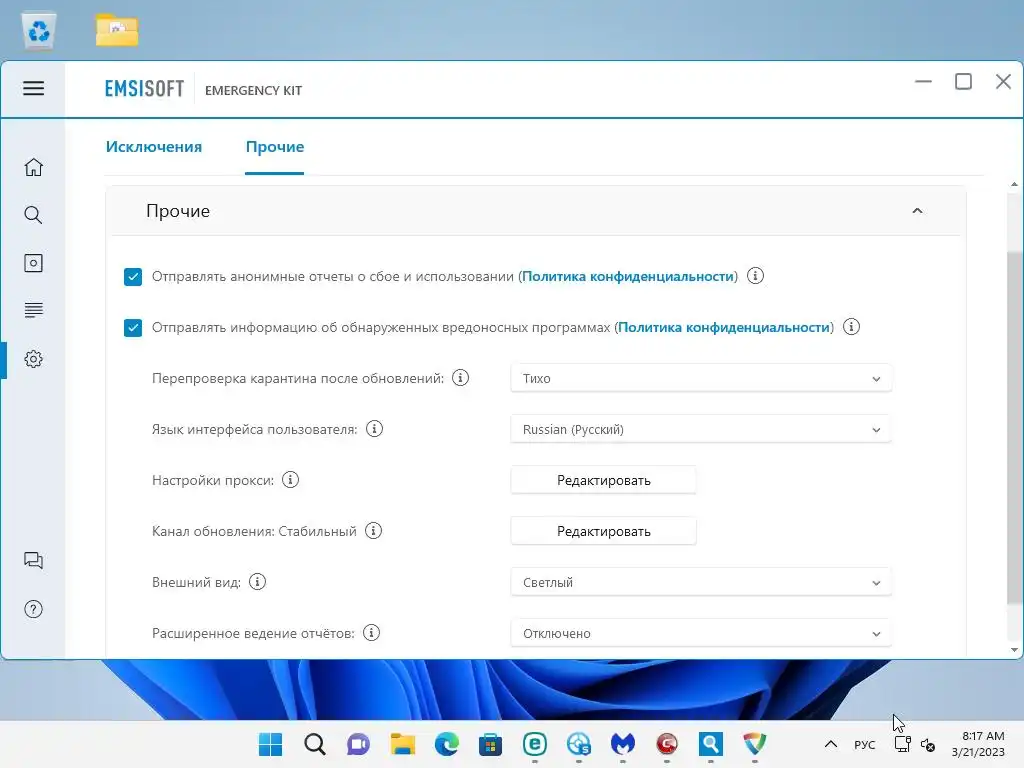This screenshot has height=768, width=1024.
Task: Click scrollbar down arrow
Action: (x=1014, y=650)
